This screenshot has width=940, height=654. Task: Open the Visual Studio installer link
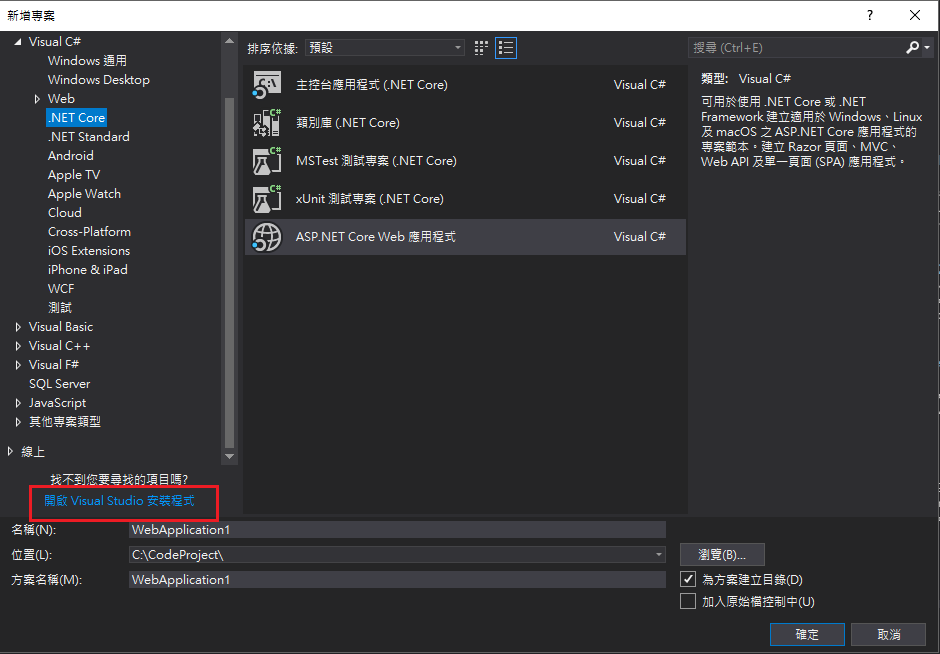coord(119,501)
